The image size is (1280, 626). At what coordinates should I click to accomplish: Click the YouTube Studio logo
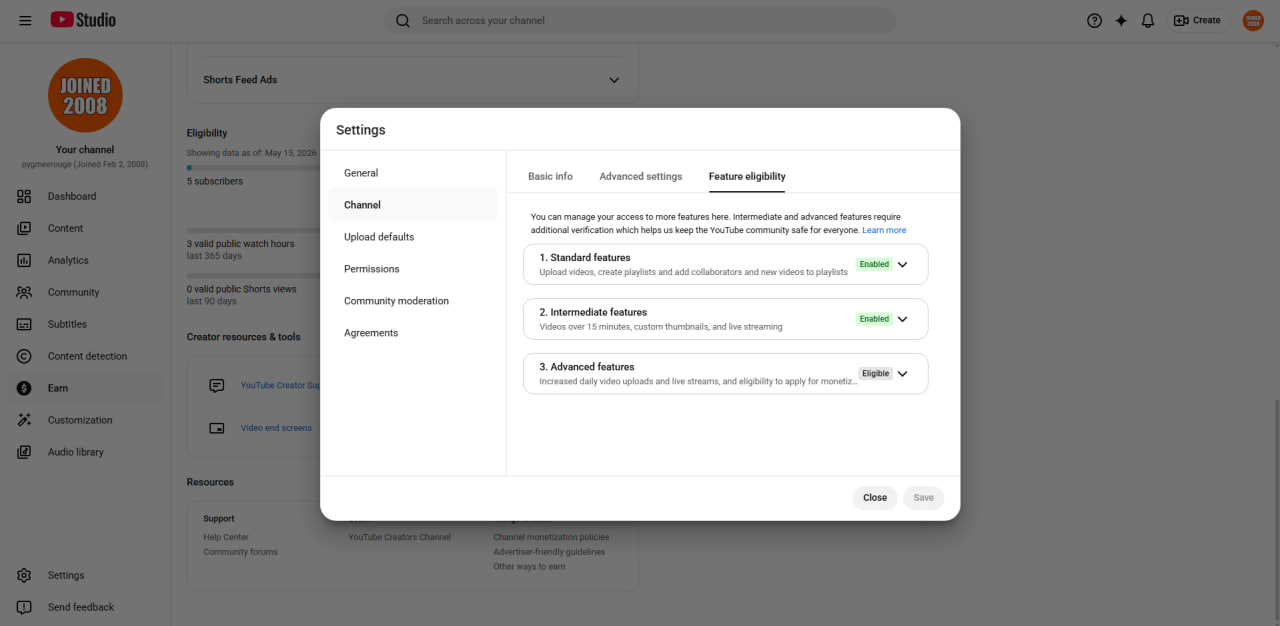83,20
